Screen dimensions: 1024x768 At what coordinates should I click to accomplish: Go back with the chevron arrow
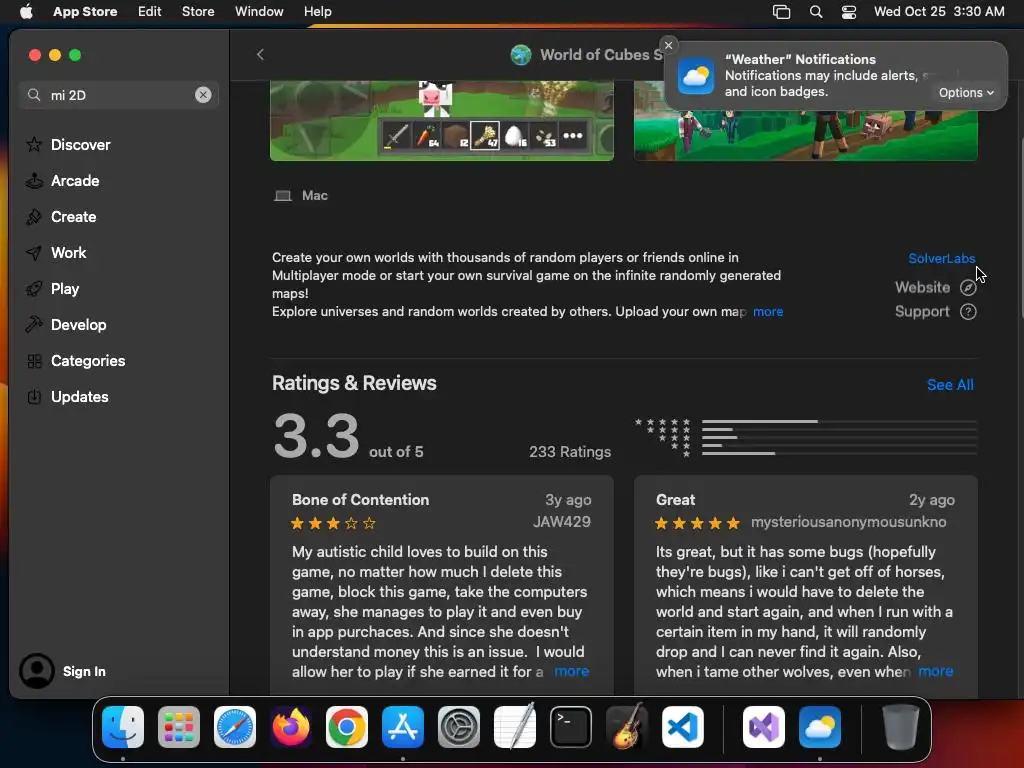(x=260, y=55)
